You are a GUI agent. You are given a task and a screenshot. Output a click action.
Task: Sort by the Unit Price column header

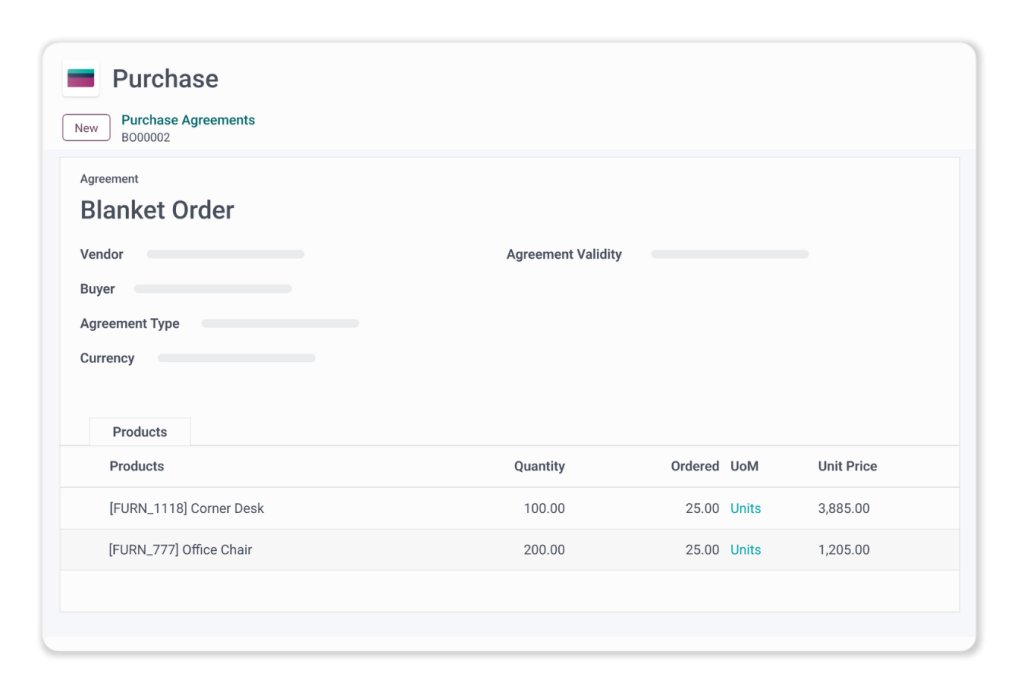point(847,466)
